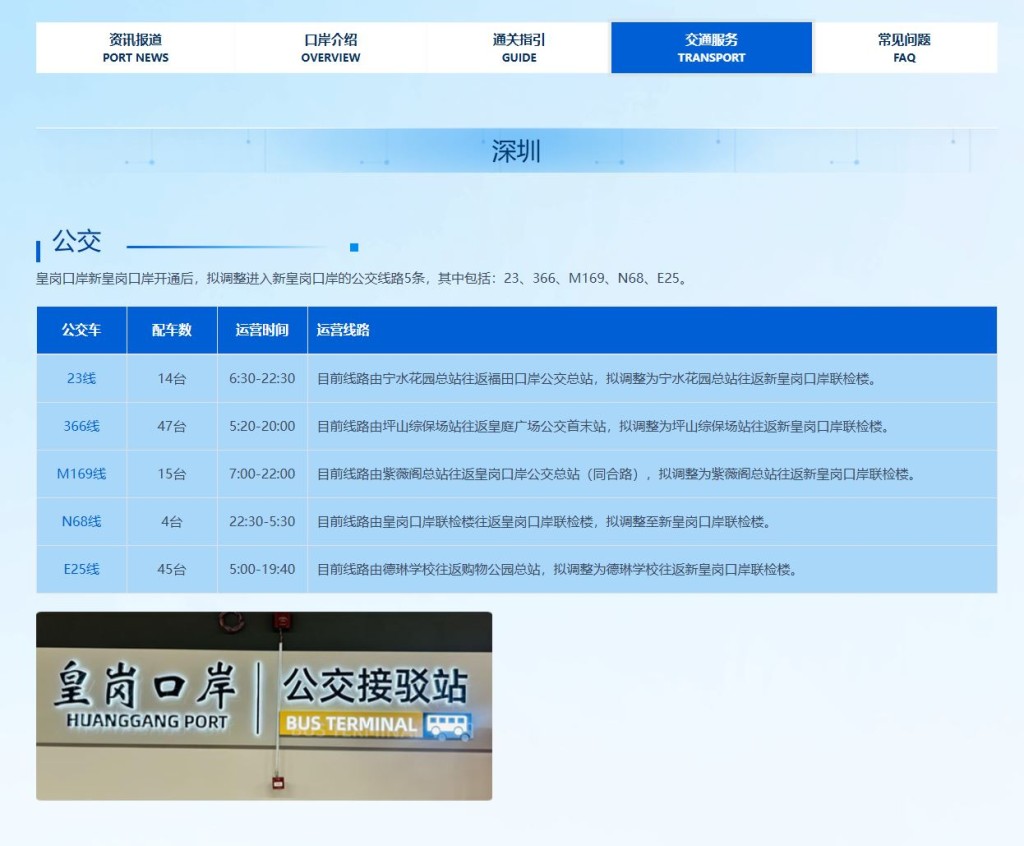
Task: Click the 紫薇阁总站 route description text
Action: pos(618,474)
